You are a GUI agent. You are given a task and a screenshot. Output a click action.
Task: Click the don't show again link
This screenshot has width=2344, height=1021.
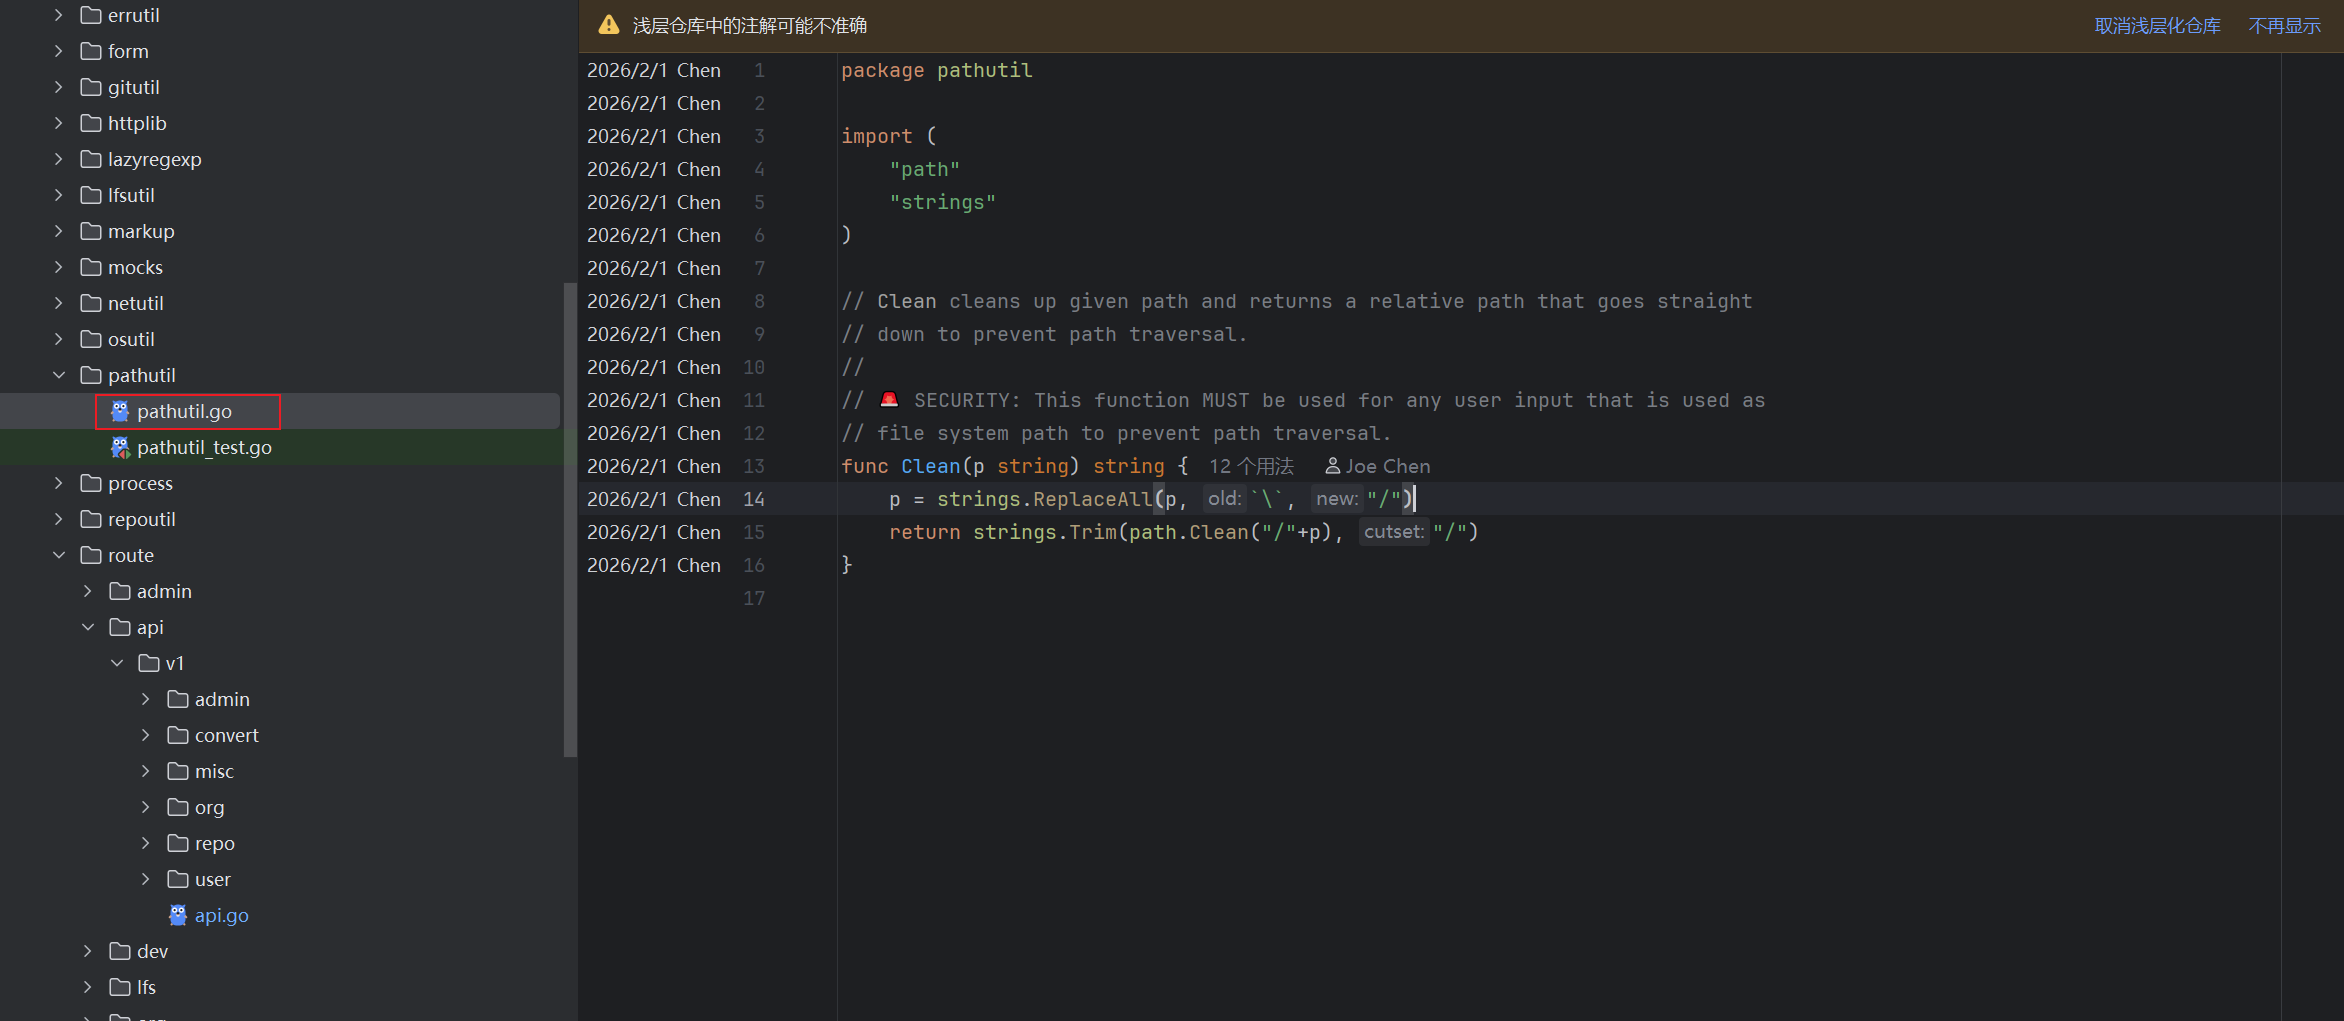(2284, 26)
